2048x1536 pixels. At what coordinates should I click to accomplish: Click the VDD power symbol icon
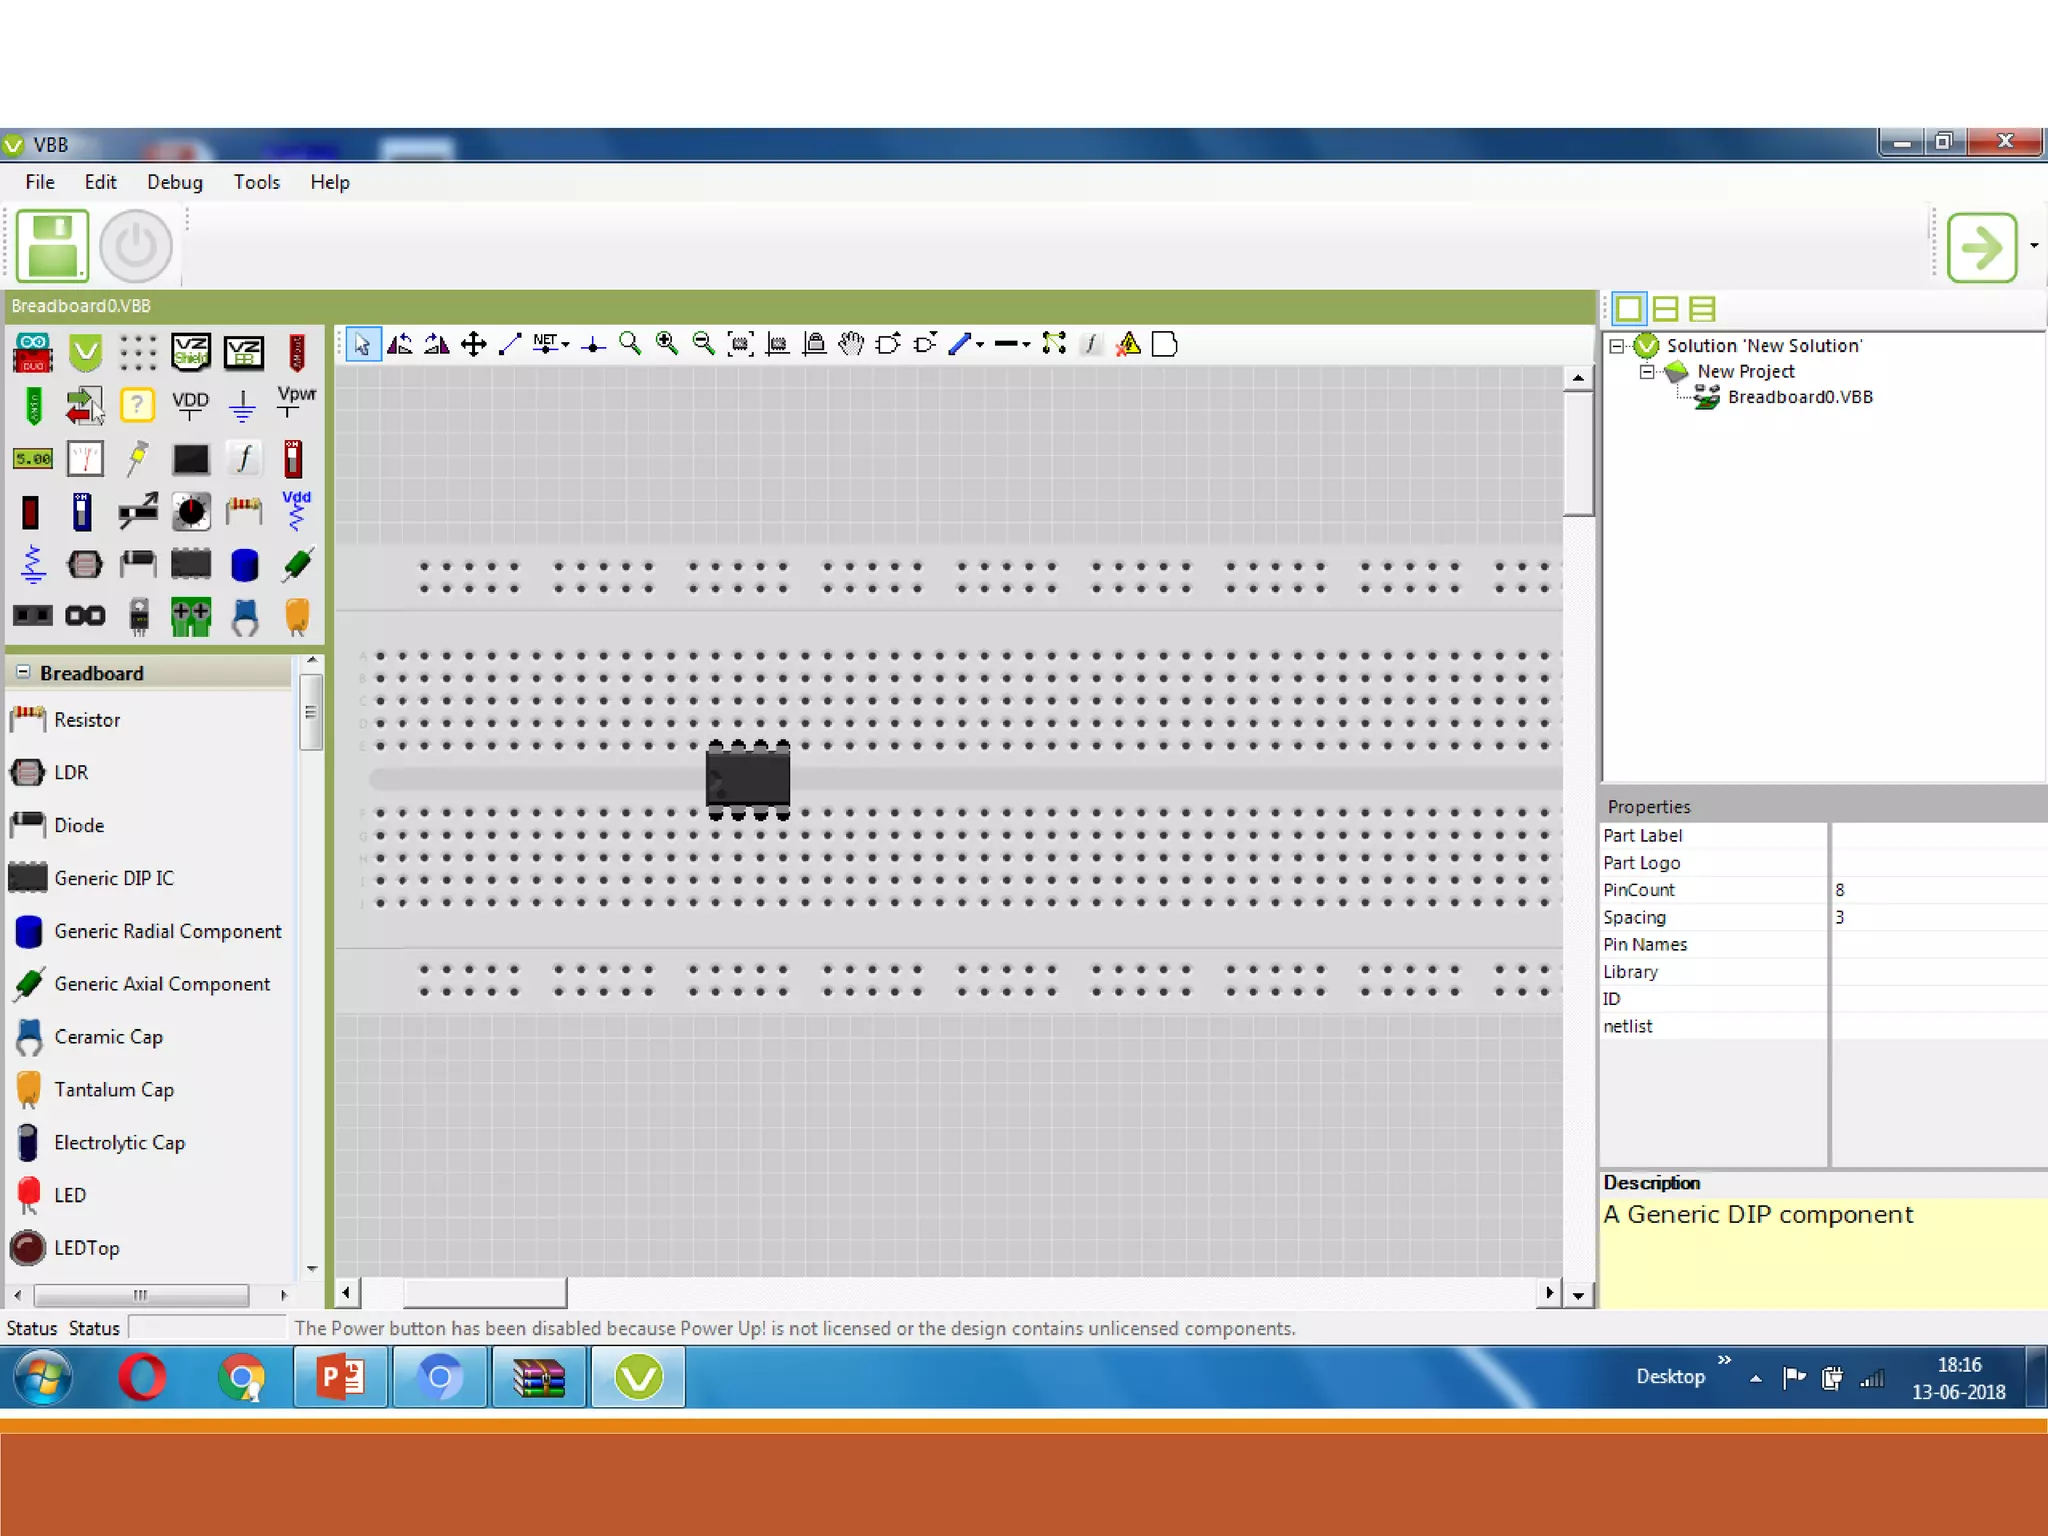point(190,405)
